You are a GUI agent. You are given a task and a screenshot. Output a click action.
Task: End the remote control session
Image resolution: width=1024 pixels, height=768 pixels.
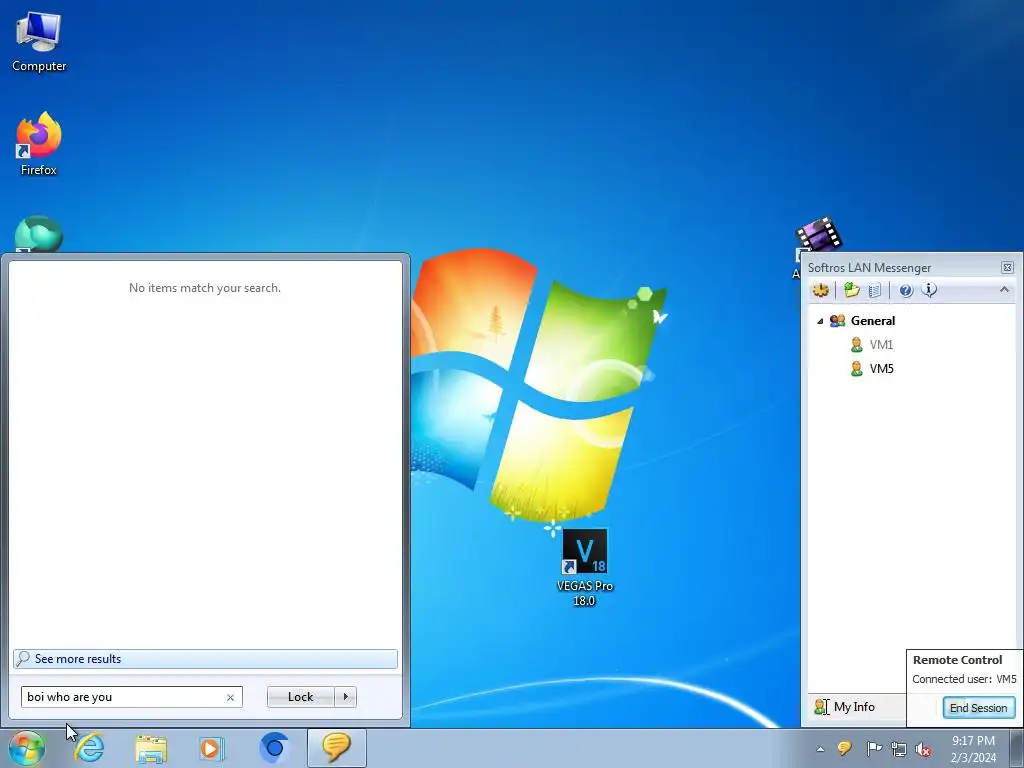tap(978, 708)
